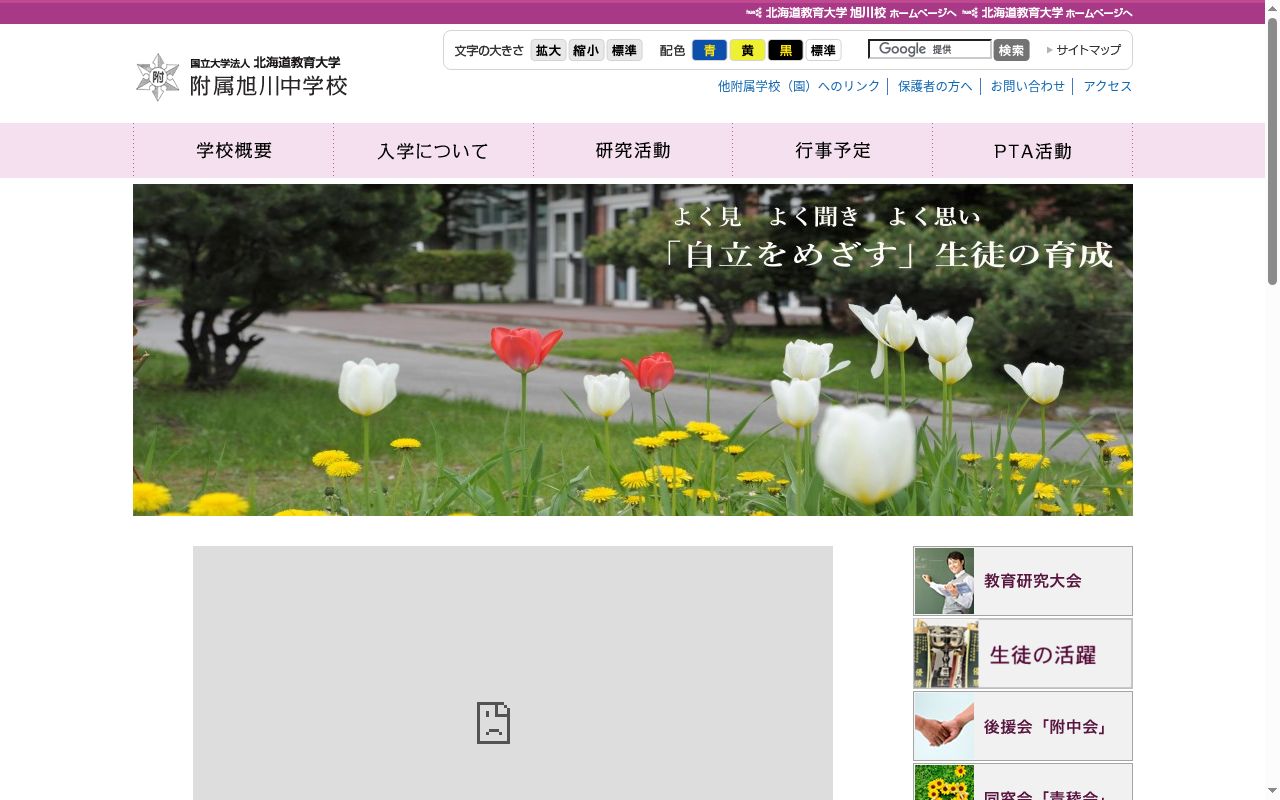The image size is (1280, 800).
Task: Click the broken content placeholder icon
Action: coord(493,722)
